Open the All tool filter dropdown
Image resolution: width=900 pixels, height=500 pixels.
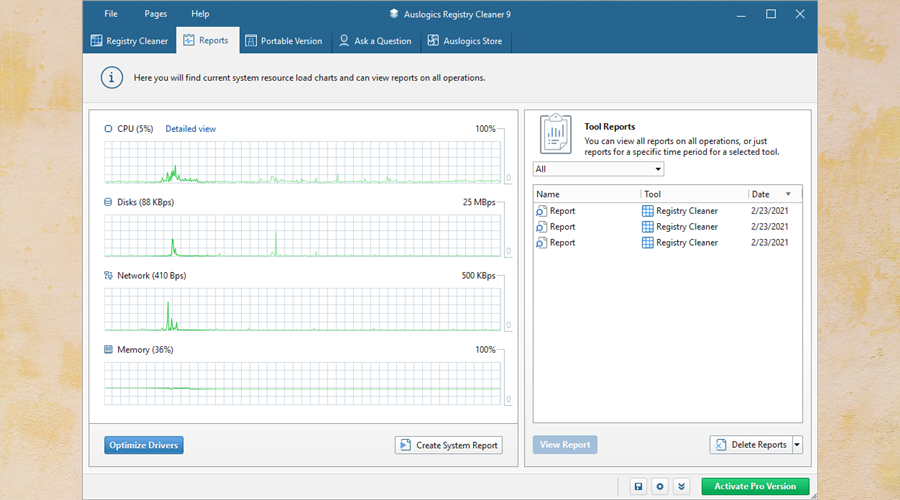coord(598,169)
